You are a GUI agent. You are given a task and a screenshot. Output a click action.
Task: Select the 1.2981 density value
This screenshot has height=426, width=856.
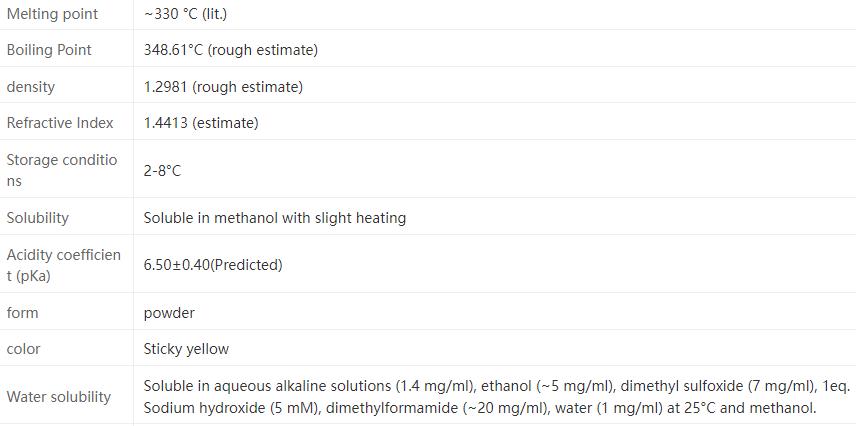point(223,87)
